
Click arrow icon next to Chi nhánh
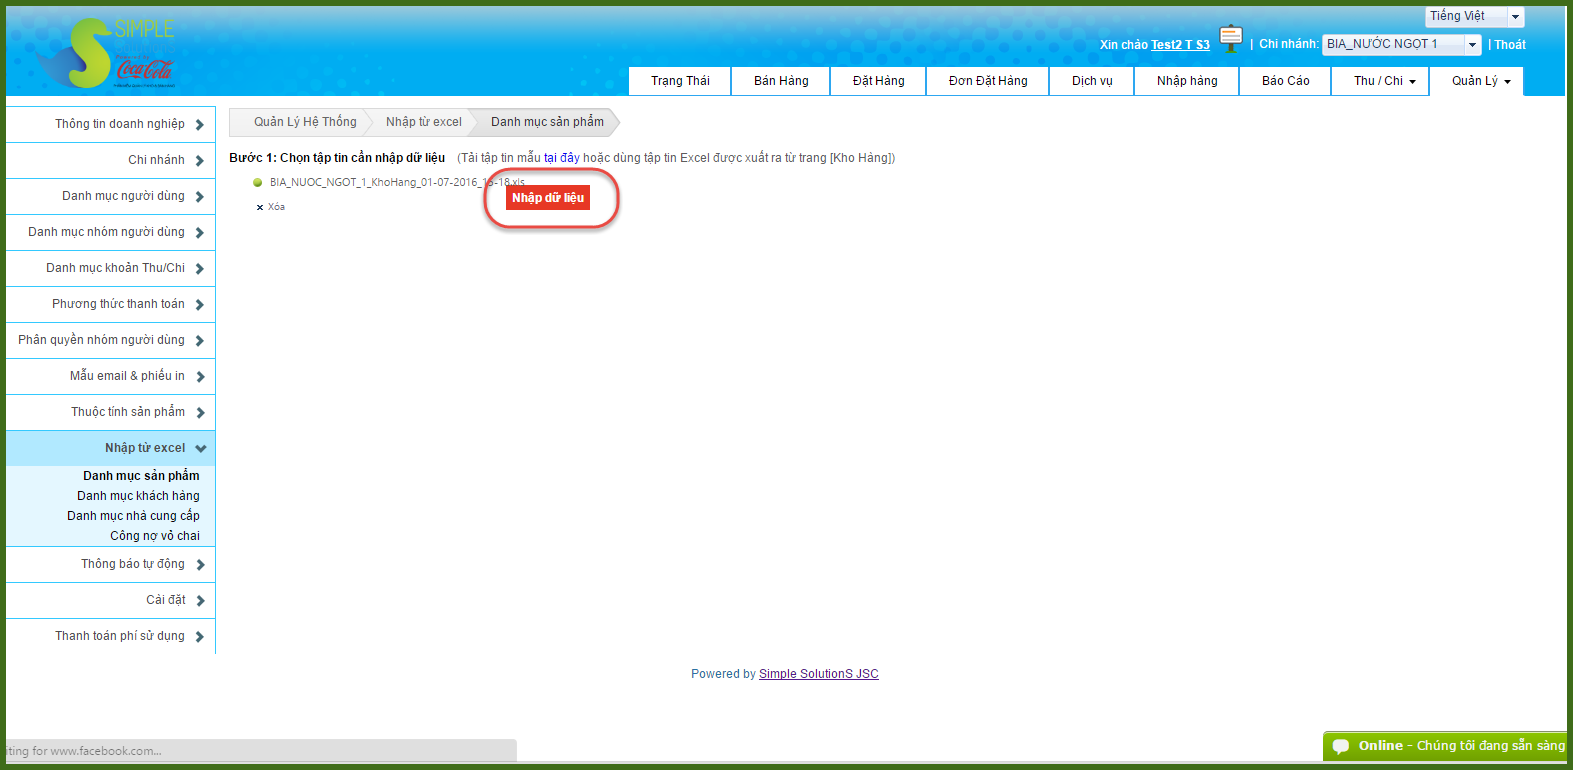pyautogui.click(x=200, y=161)
